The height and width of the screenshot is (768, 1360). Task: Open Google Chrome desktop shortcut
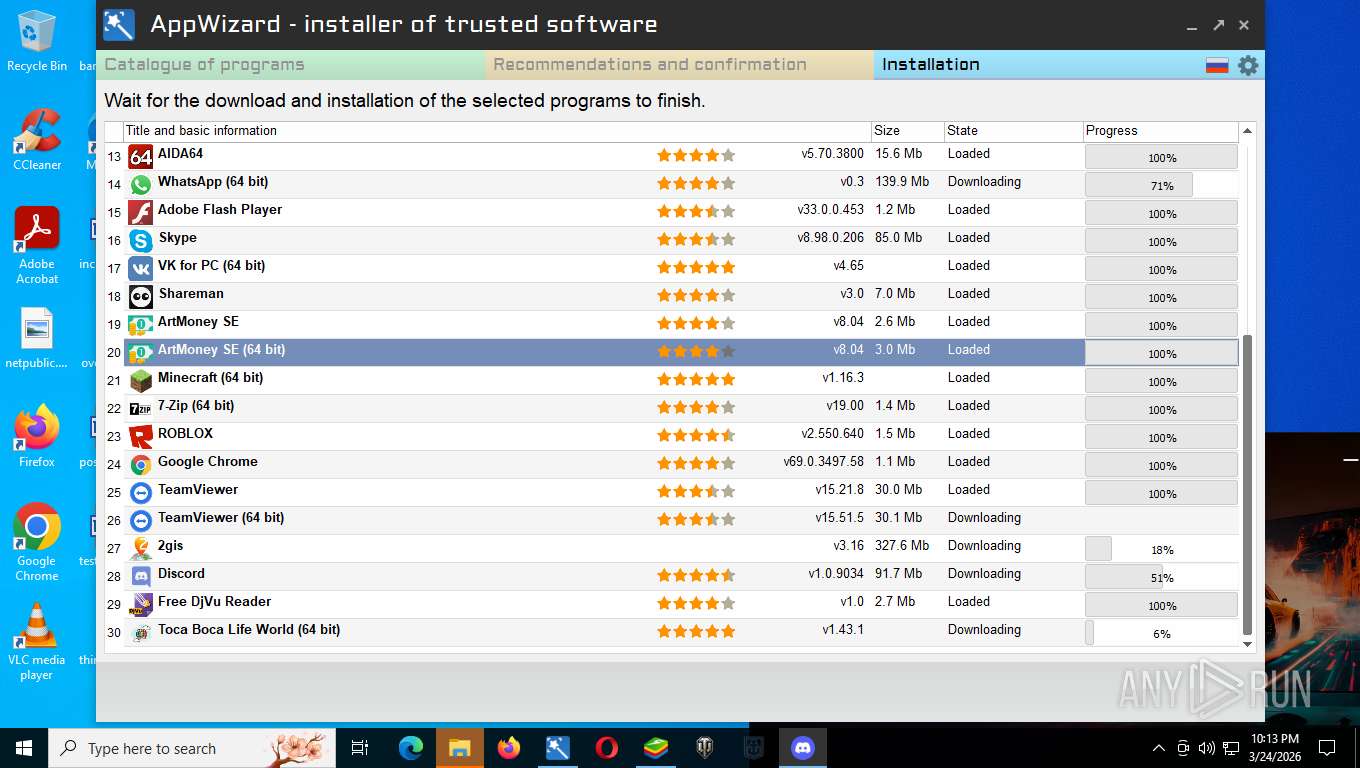point(37,542)
